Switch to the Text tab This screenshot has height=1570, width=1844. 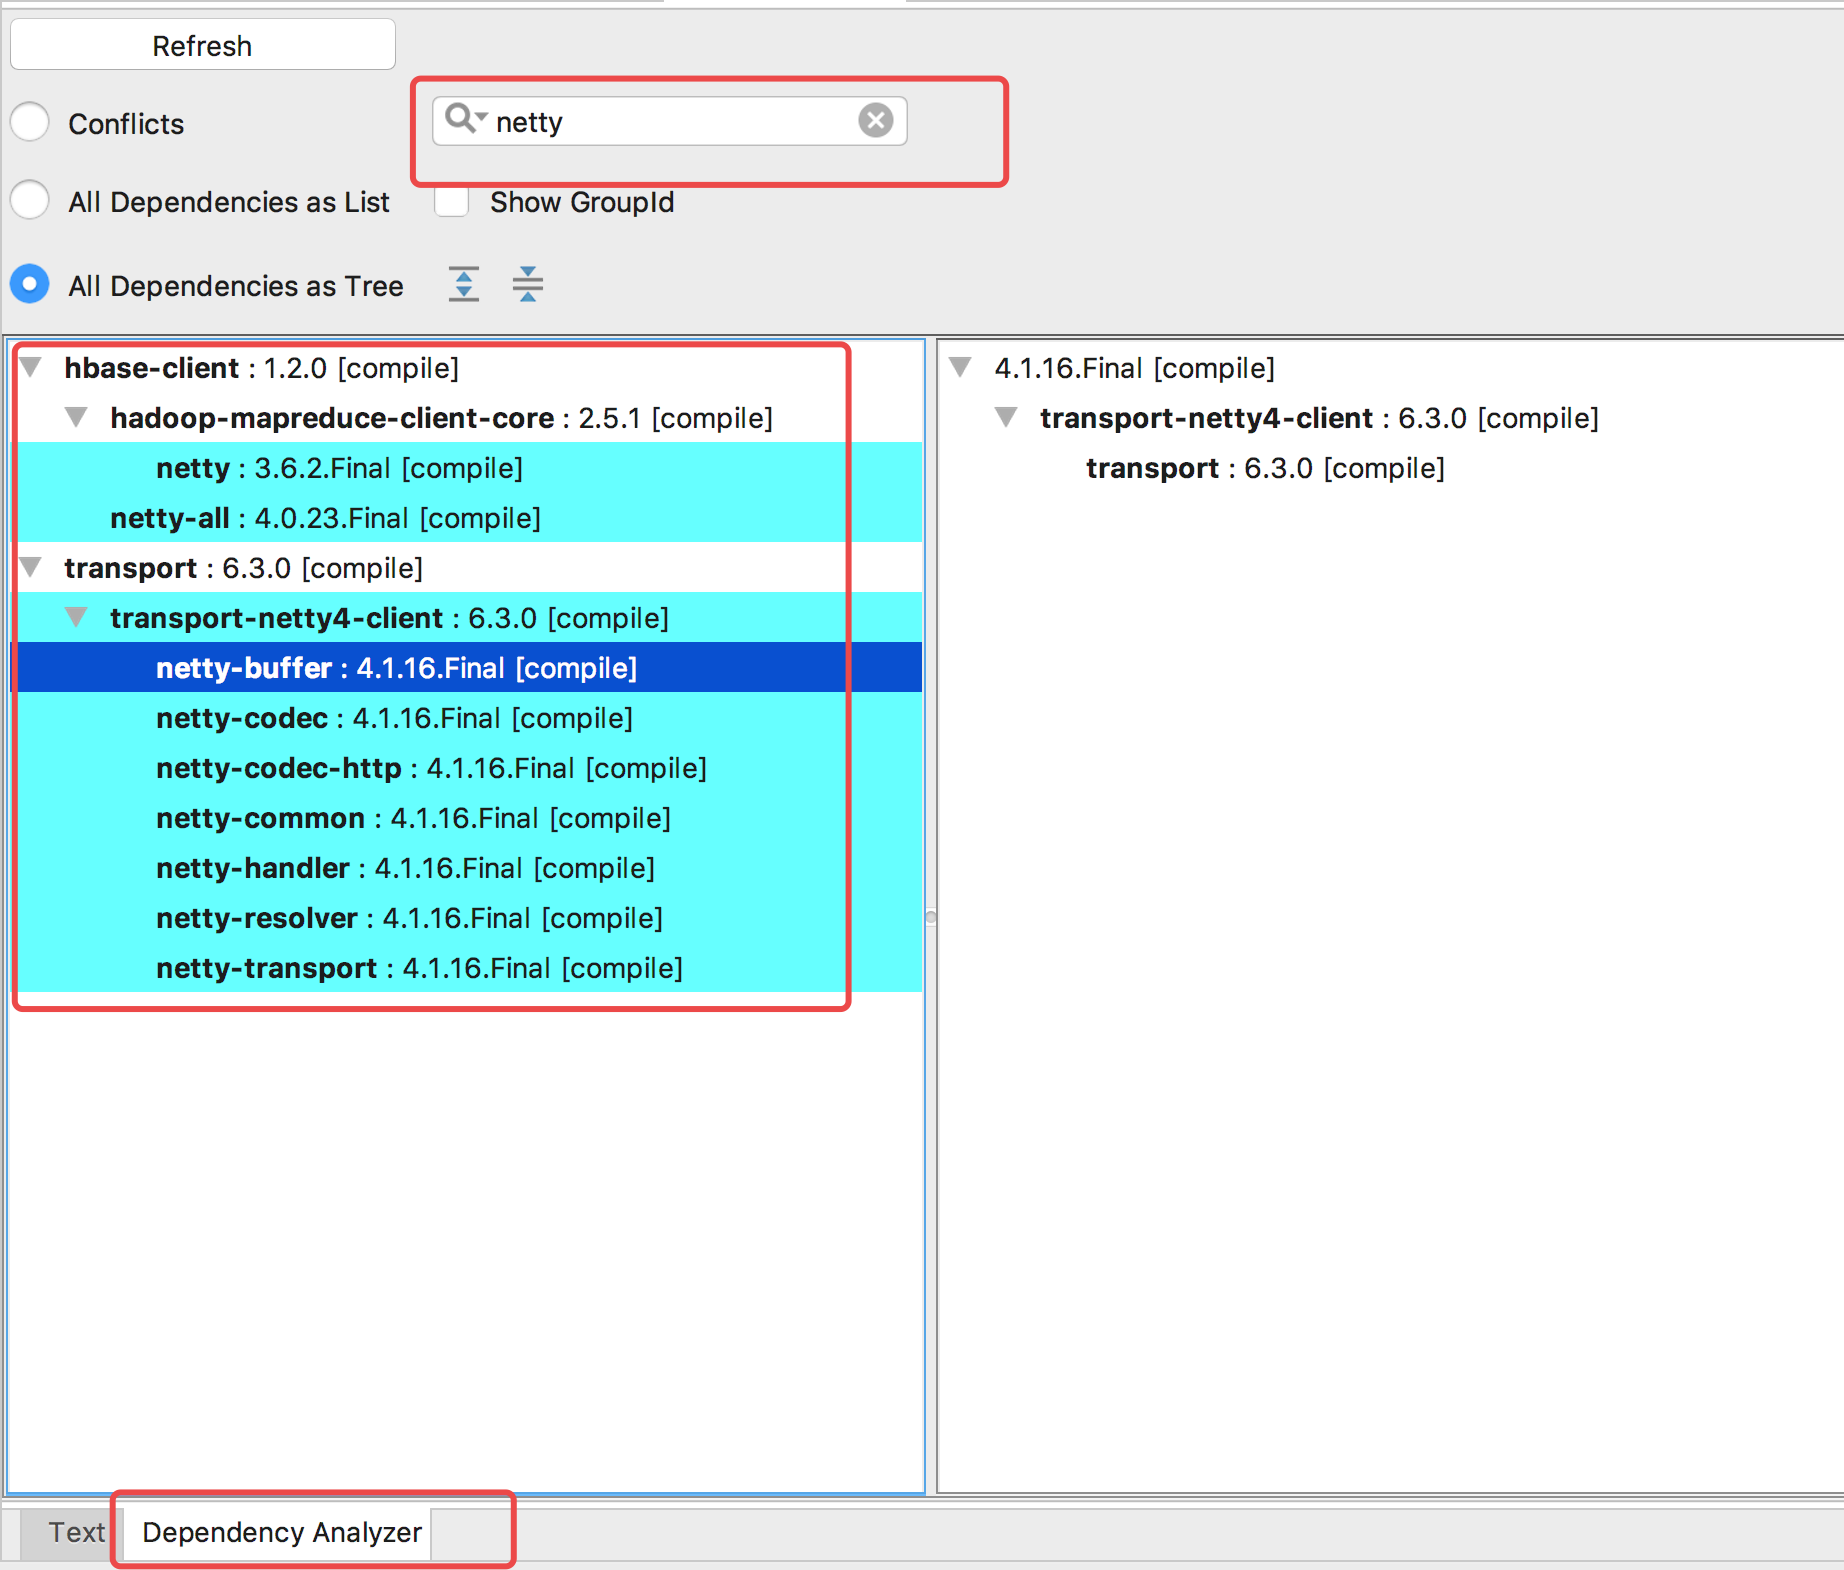72,1532
